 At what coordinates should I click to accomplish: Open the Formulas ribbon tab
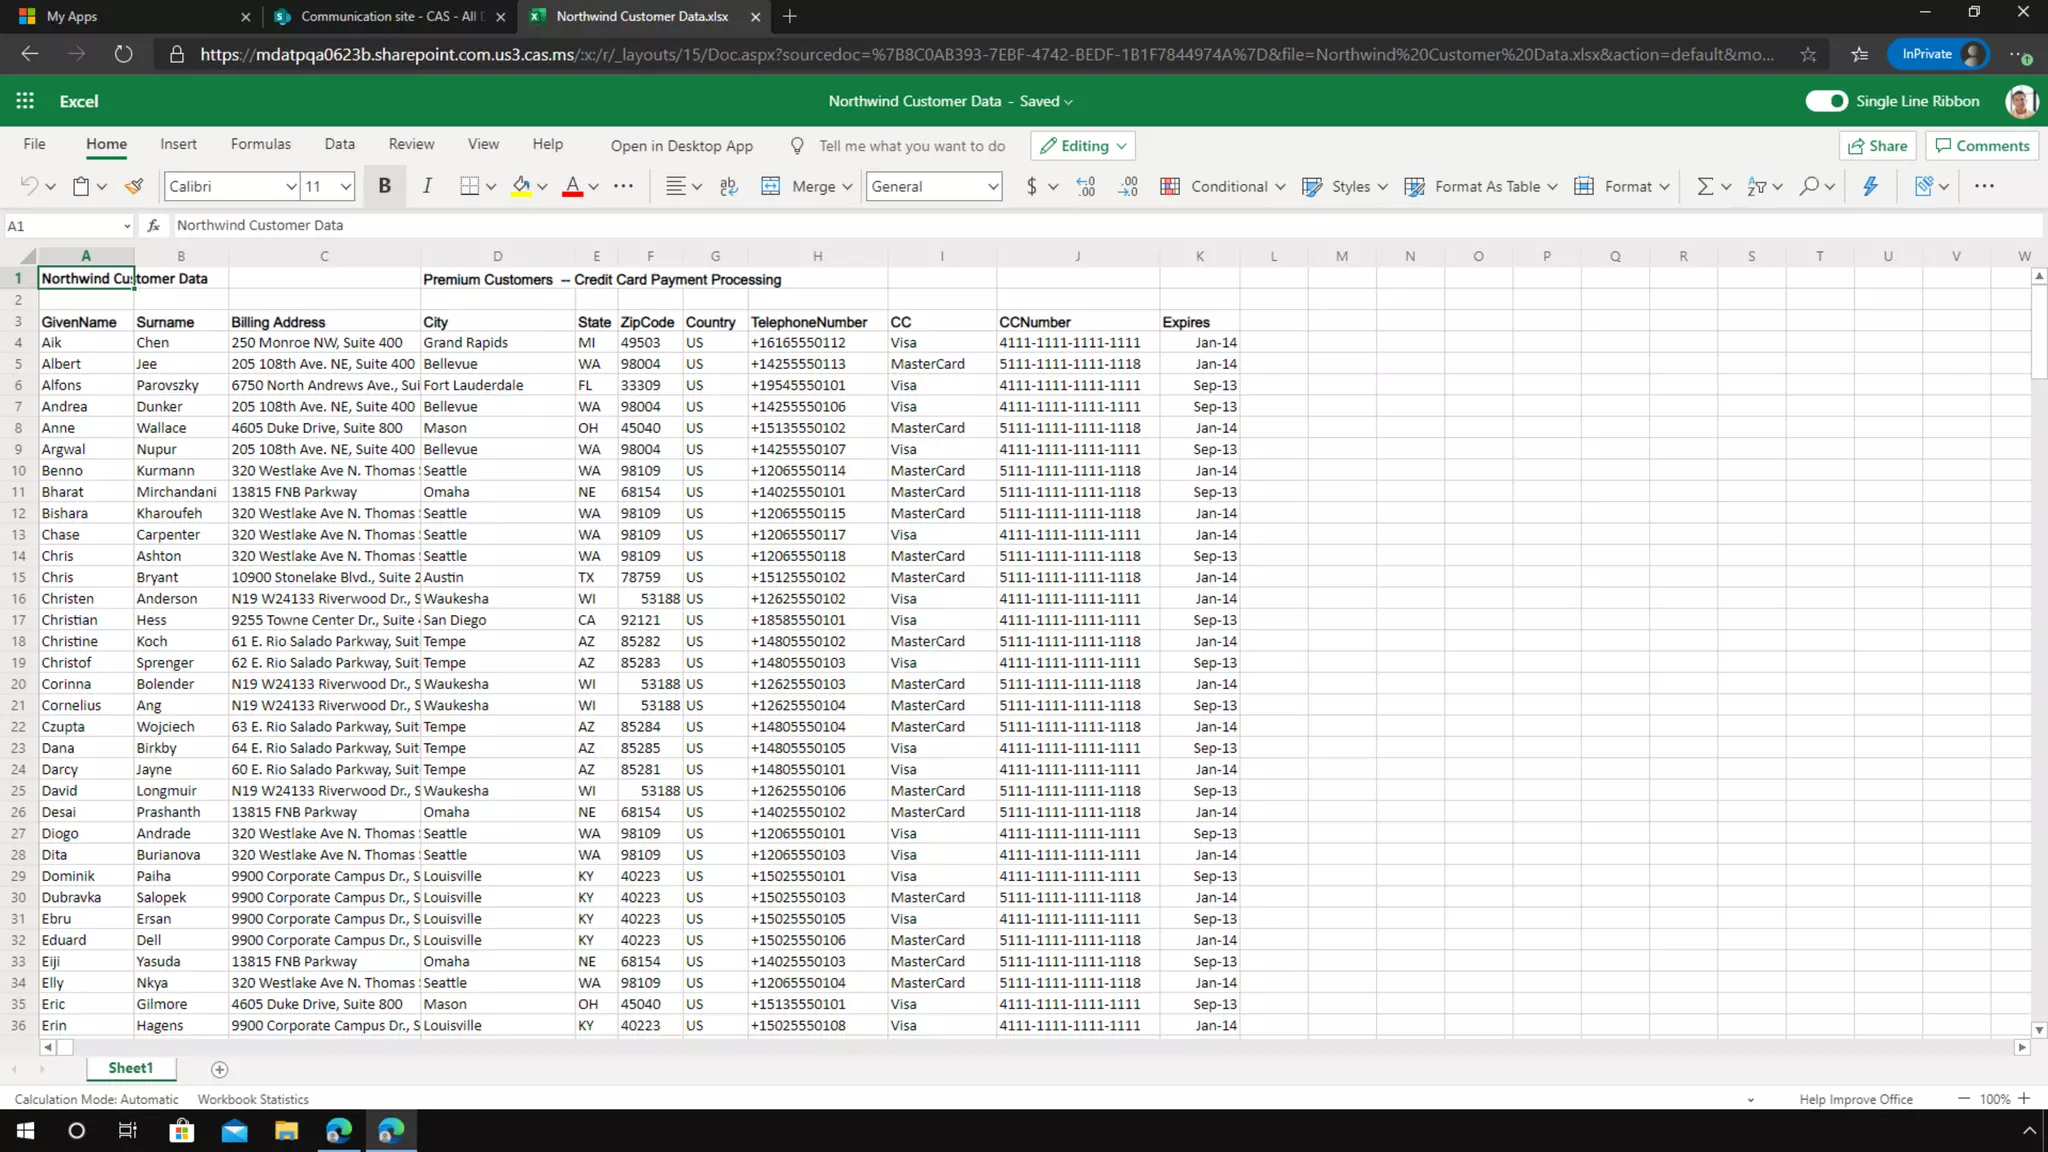260,144
